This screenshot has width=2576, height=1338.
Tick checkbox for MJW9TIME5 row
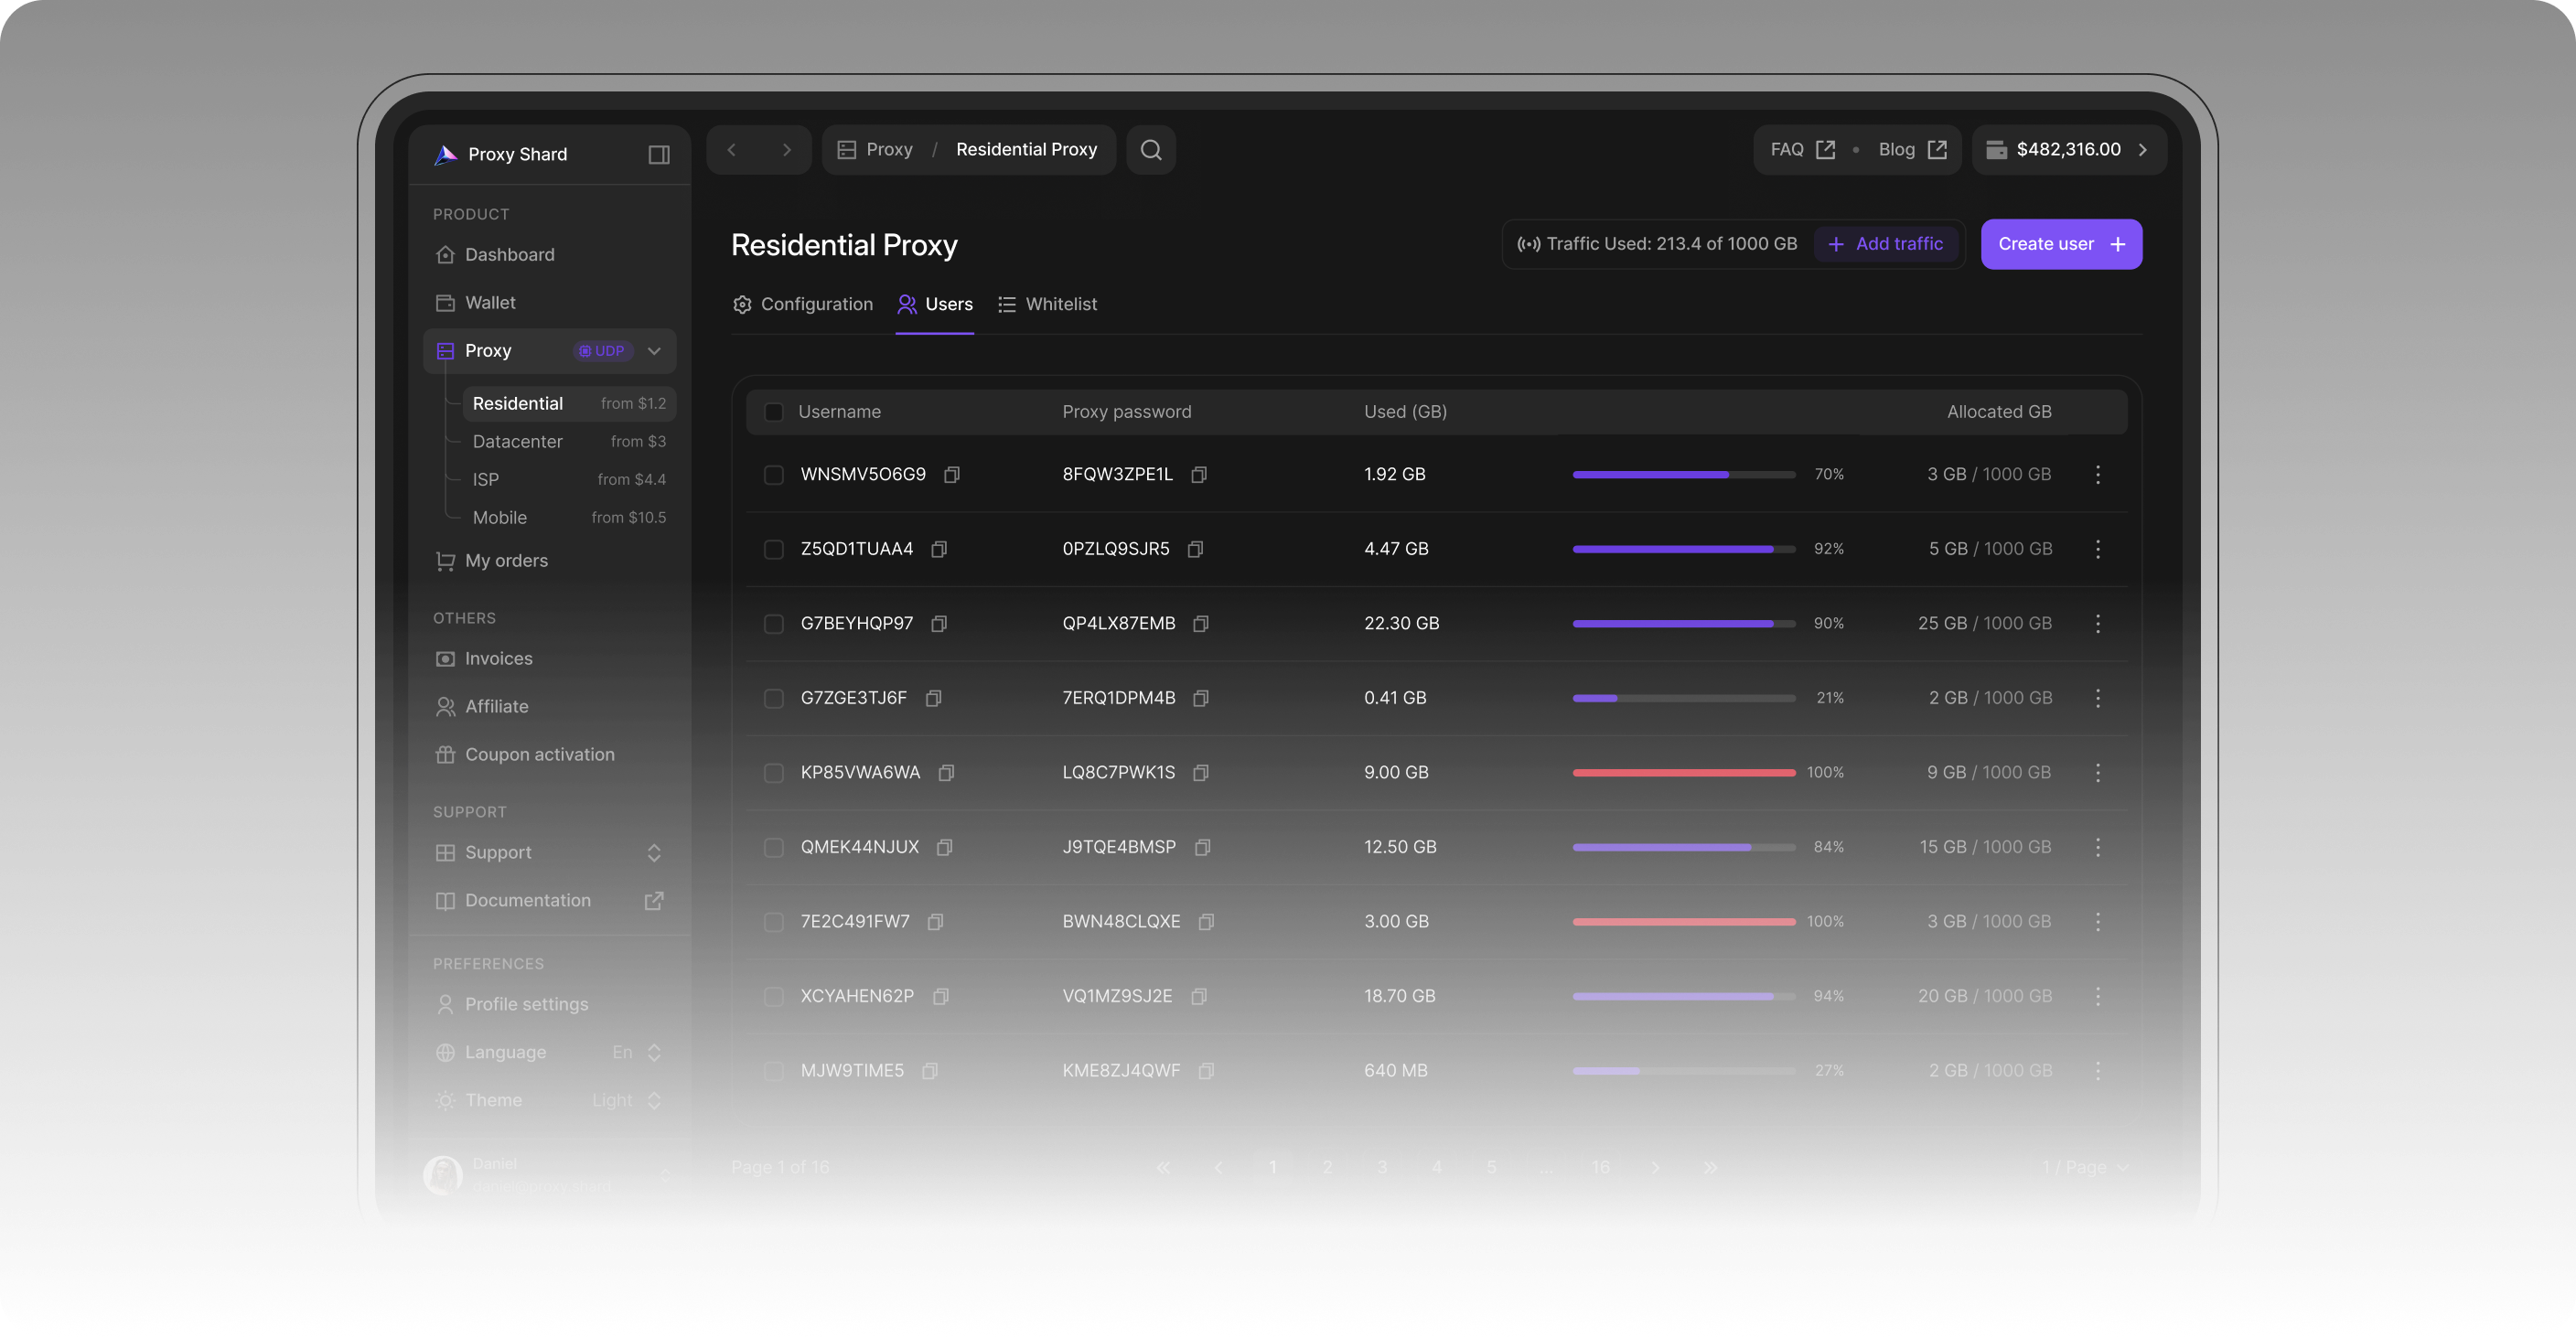click(773, 1070)
